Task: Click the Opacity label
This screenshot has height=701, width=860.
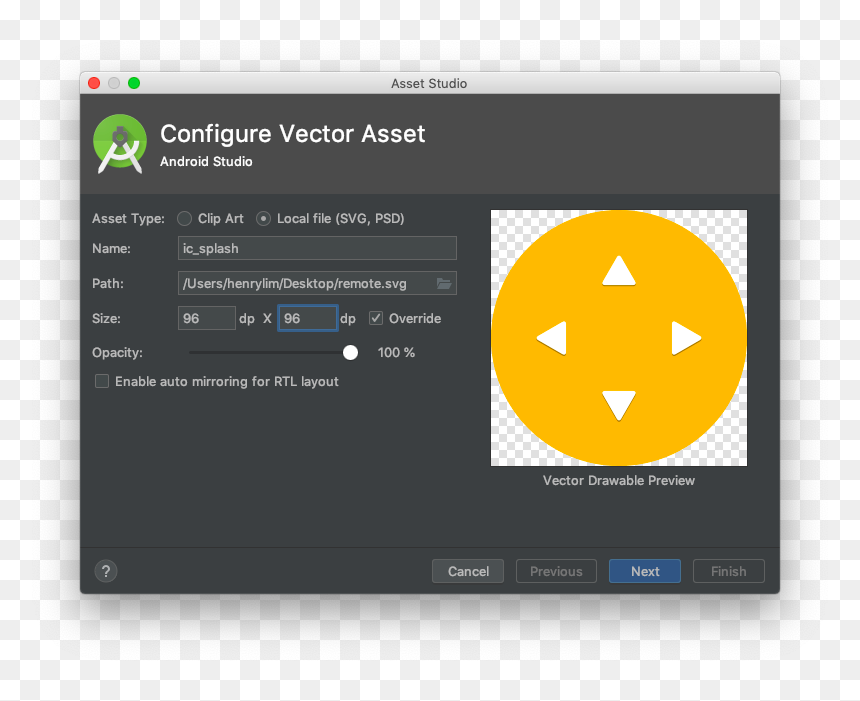Action: click(x=117, y=353)
